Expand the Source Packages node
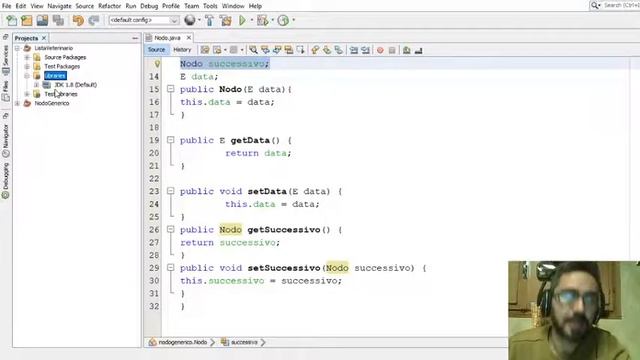640x360 pixels. (x=27, y=57)
